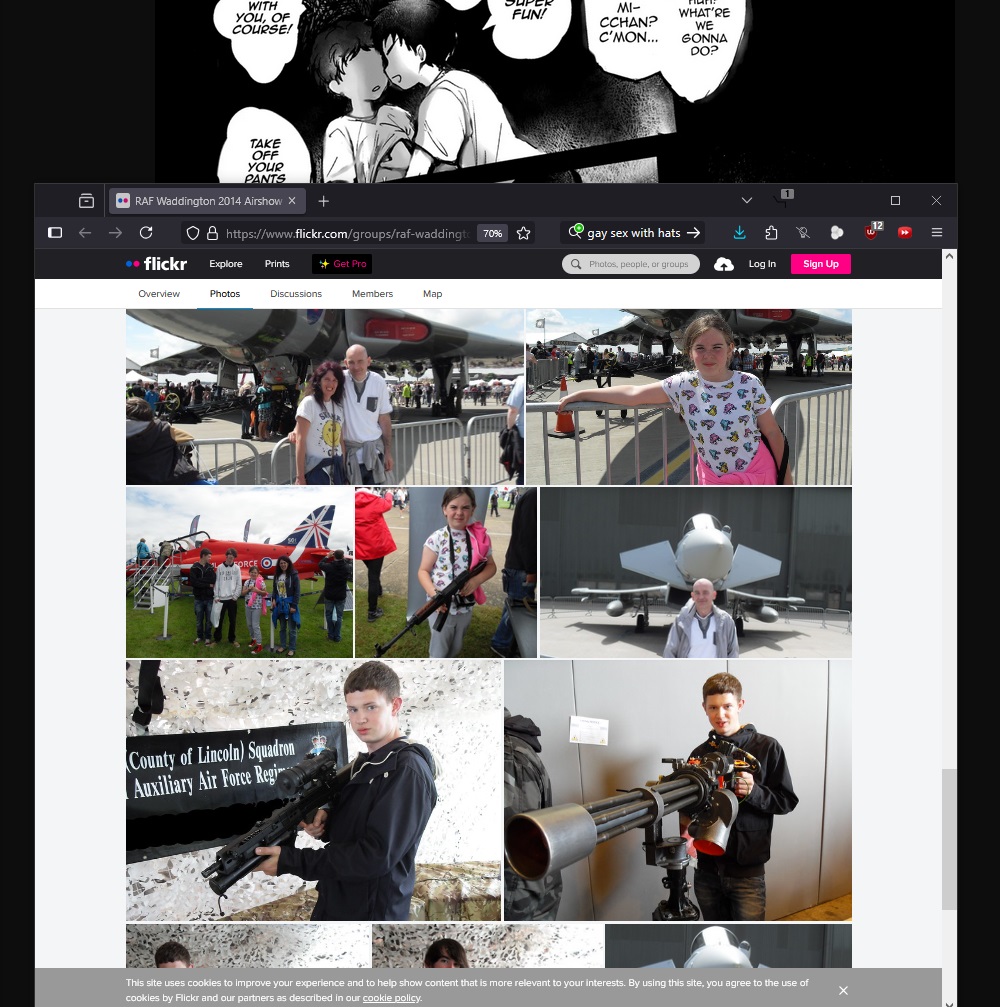View site security padlock info
Viewport: 1000px width, 1007px height.
click(213, 233)
